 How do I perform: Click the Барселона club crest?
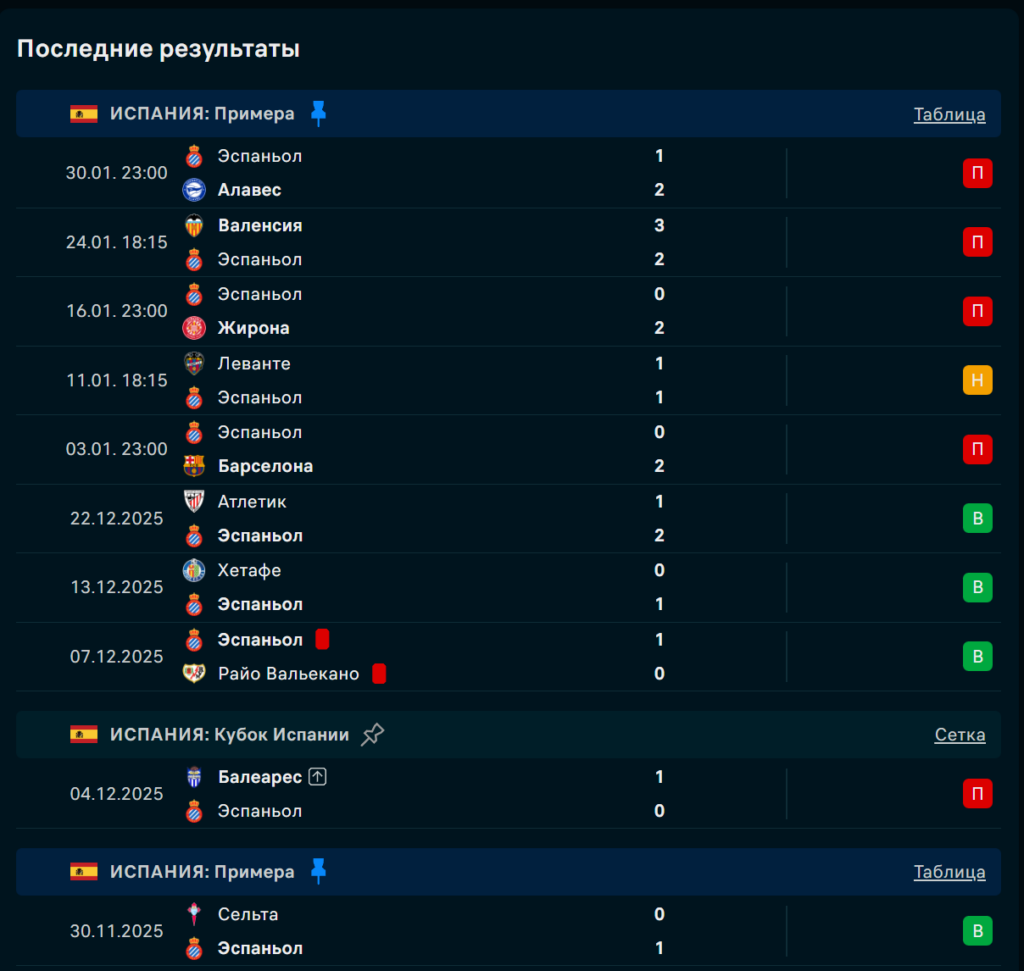point(194,466)
